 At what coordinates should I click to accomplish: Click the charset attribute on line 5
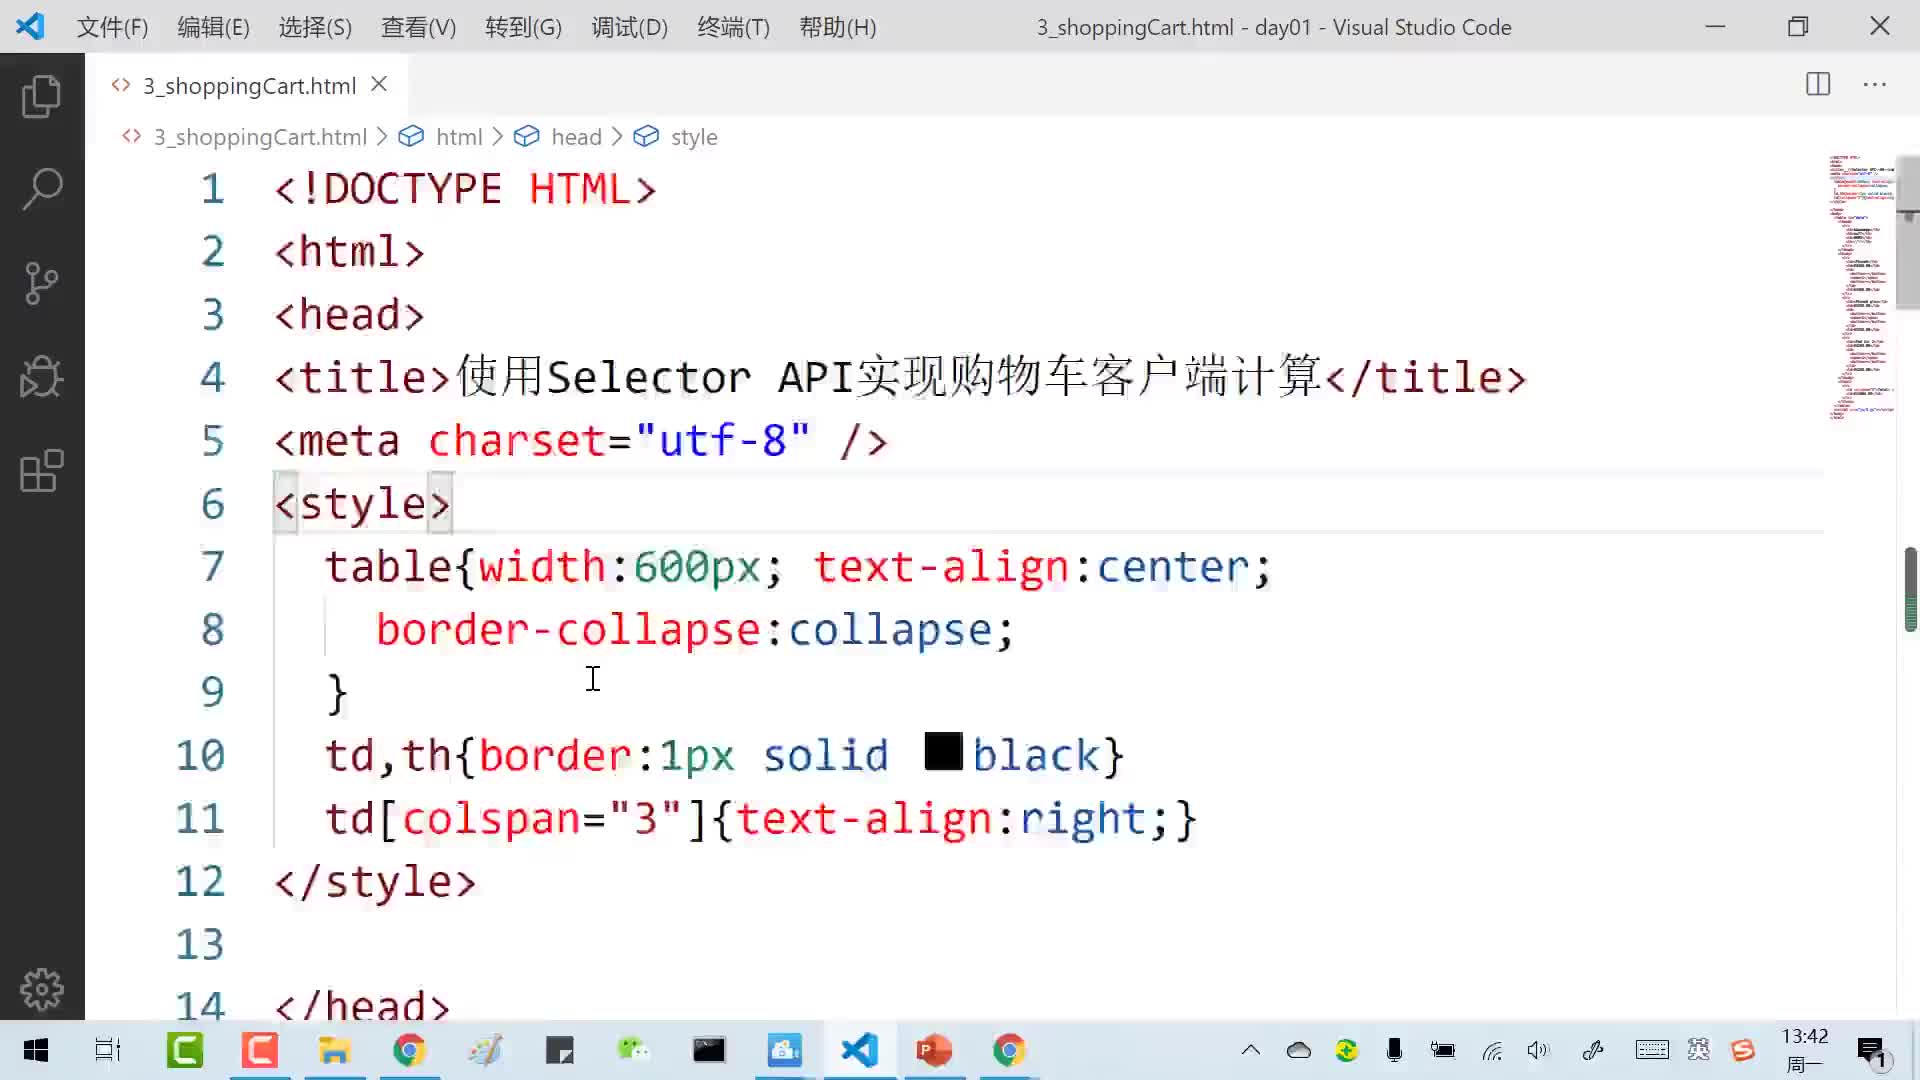pyautogui.click(x=517, y=441)
